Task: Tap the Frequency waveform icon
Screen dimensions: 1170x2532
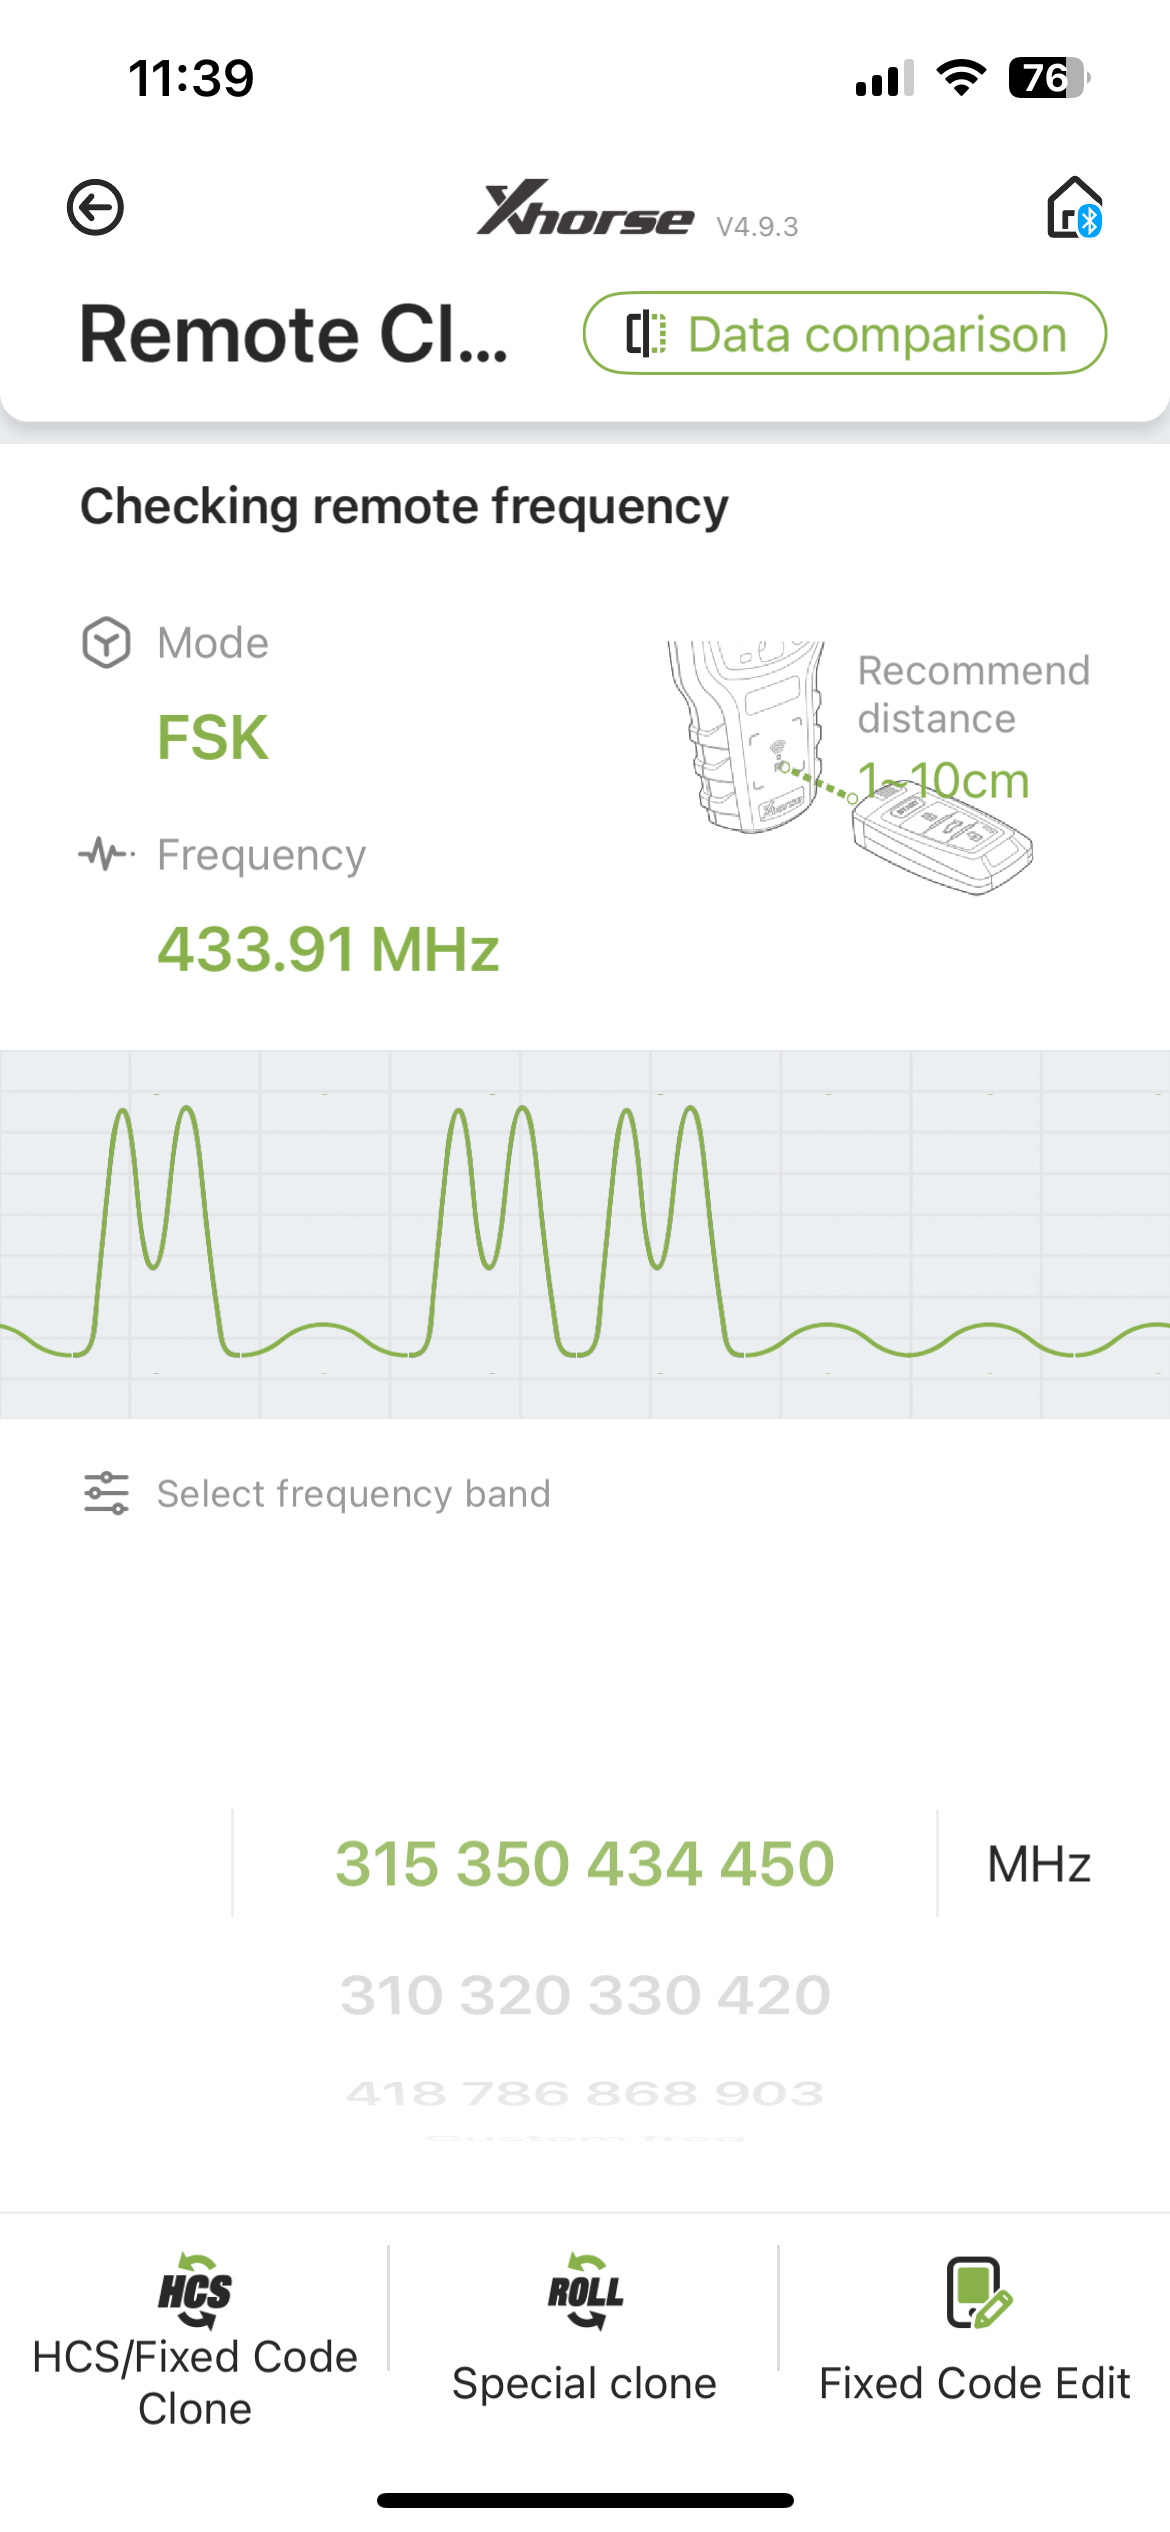Action: tap(106, 855)
